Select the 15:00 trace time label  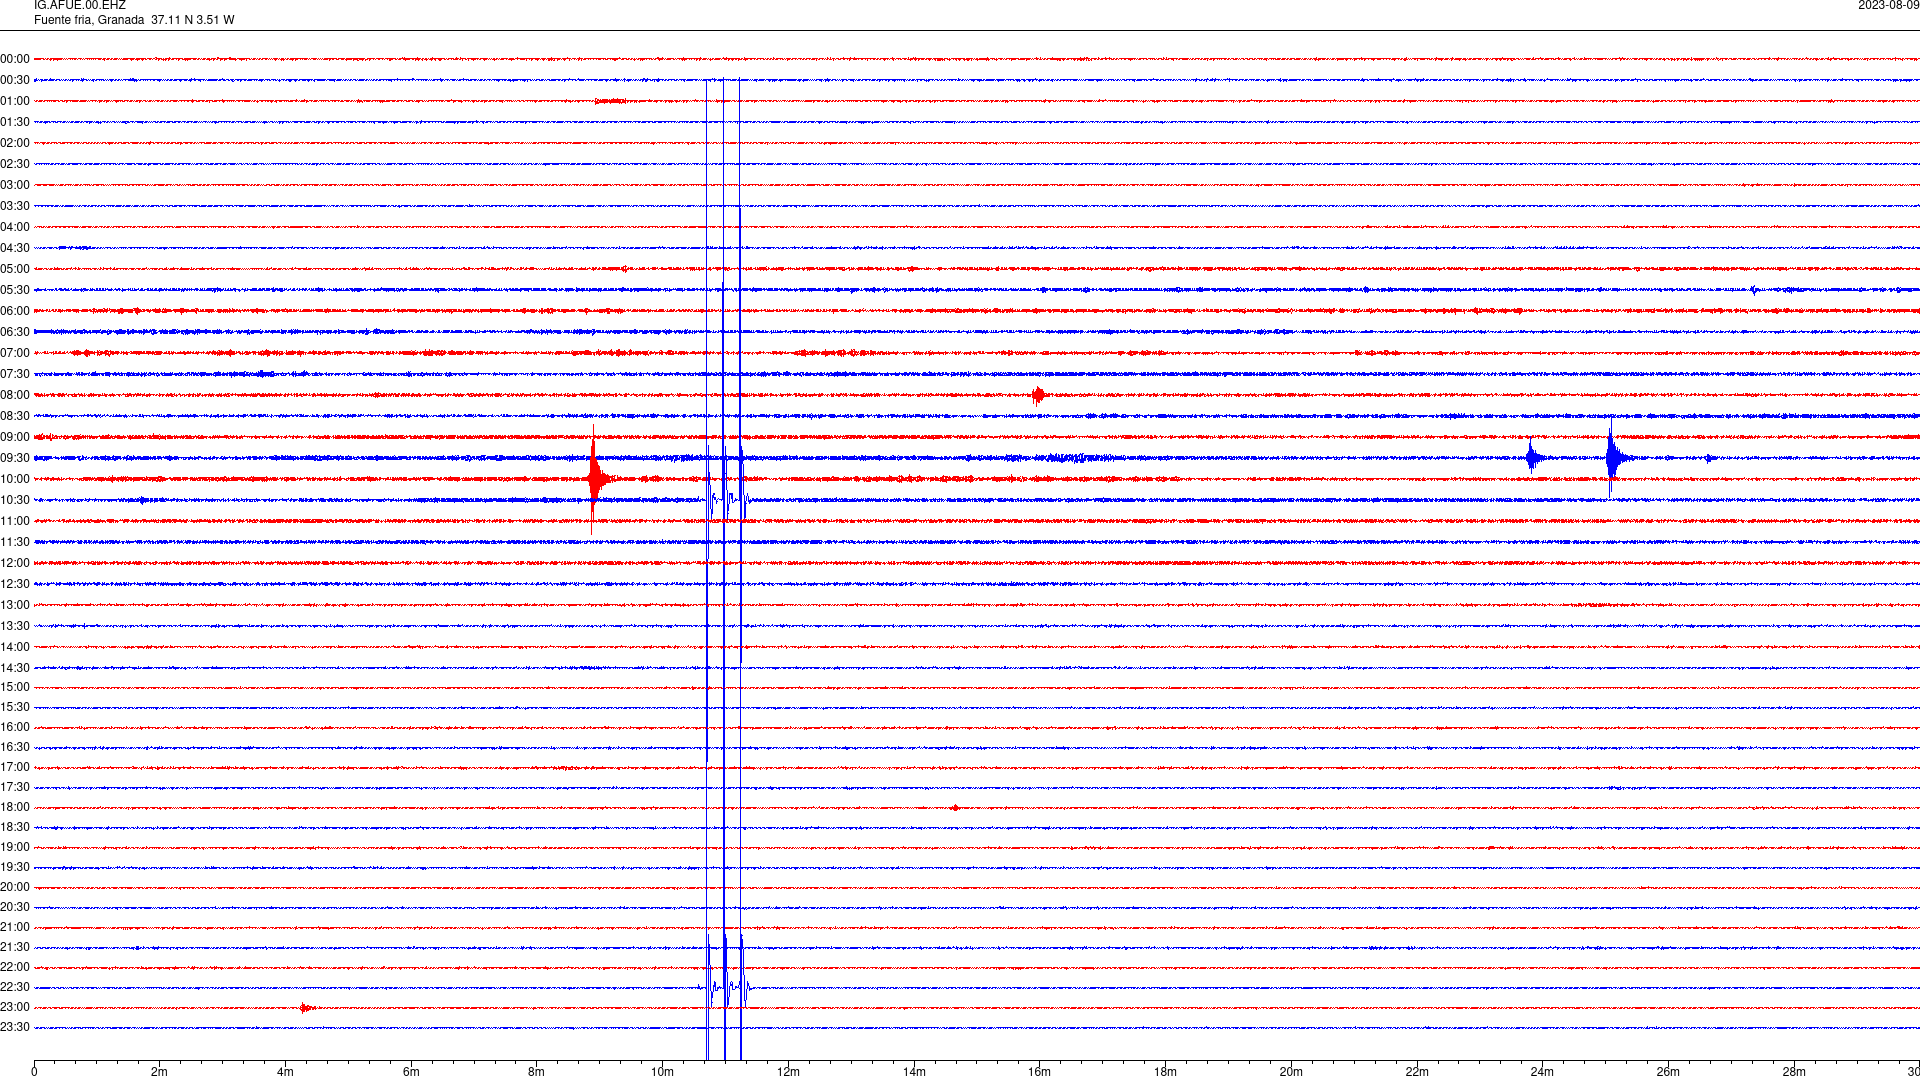pyautogui.click(x=15, y=687)
